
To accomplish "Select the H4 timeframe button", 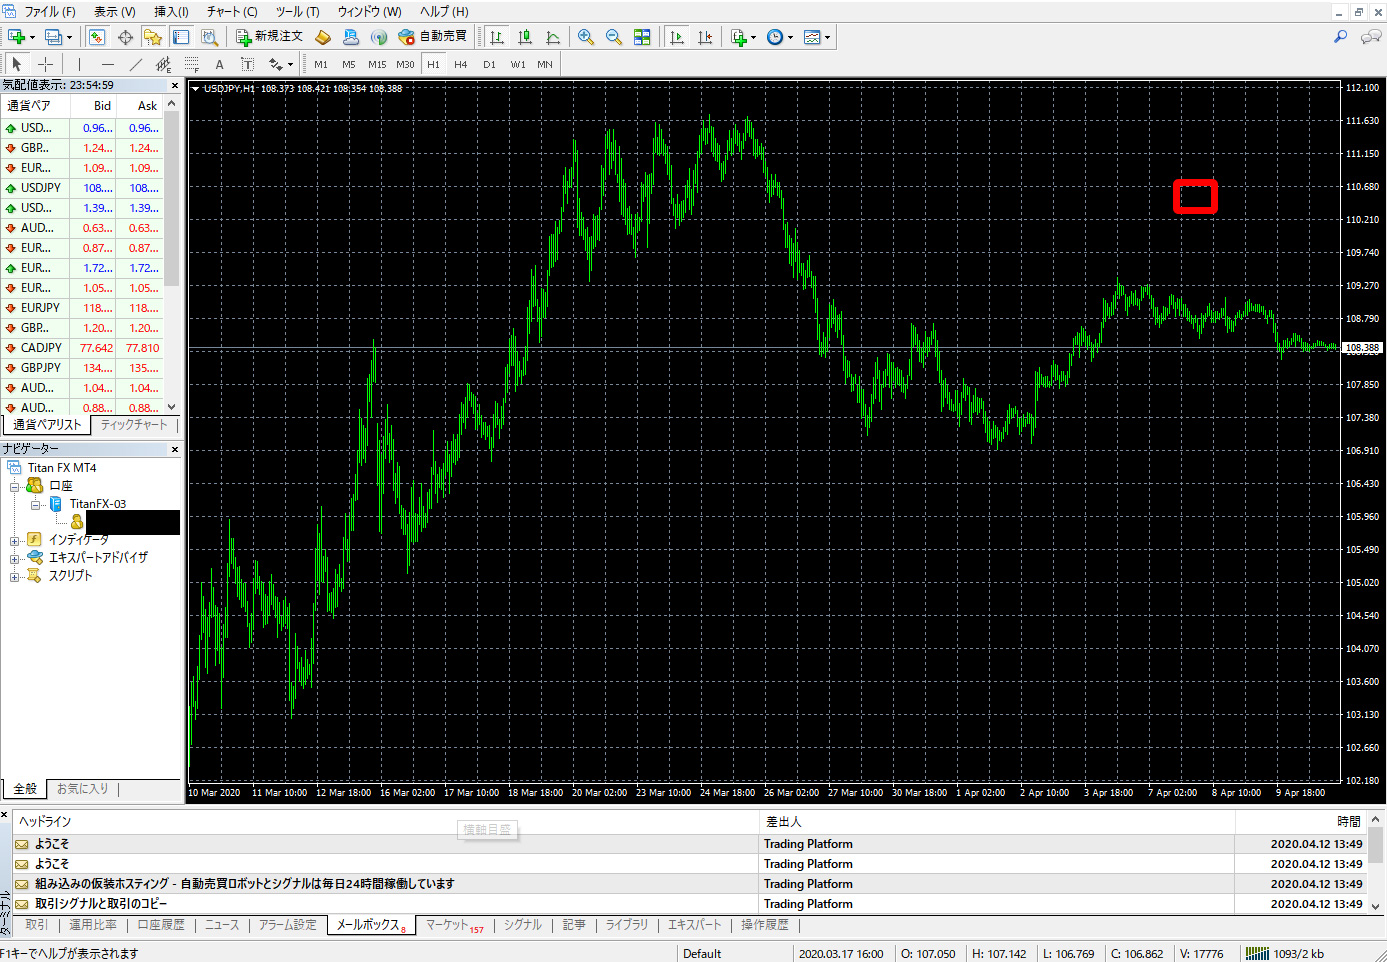I will point(461,64).
